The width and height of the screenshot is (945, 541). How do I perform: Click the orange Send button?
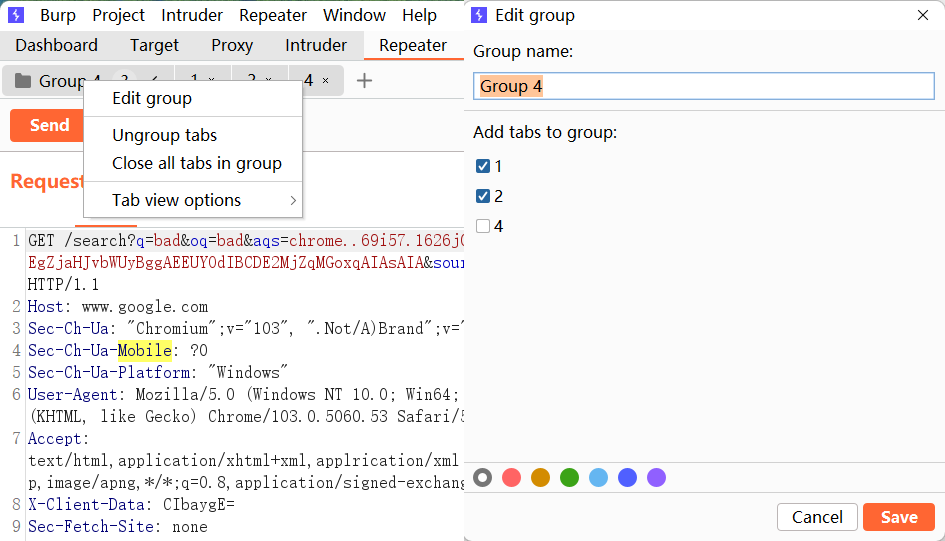click(47, 125)
